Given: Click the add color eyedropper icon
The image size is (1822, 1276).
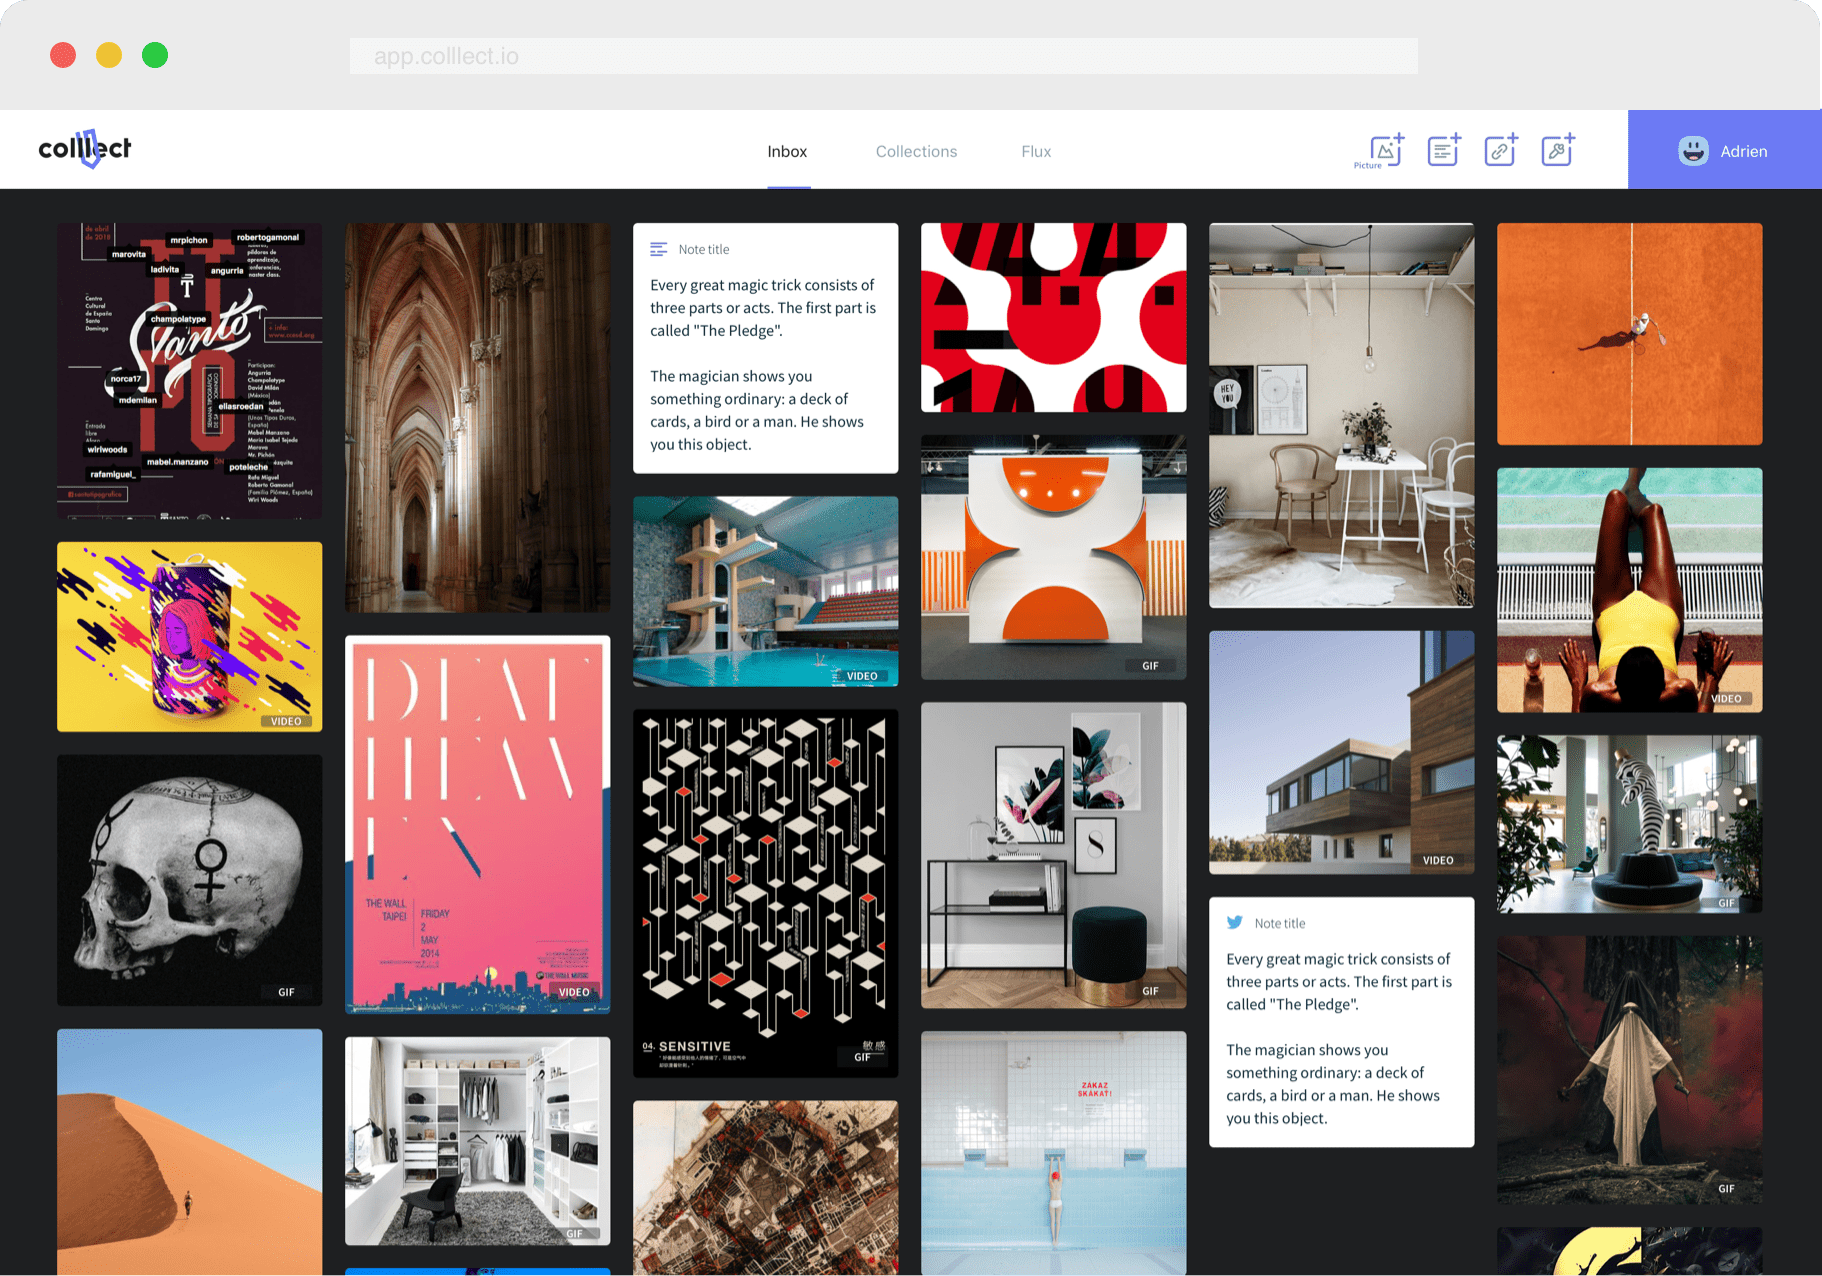Looking at the screenshot, I should point(1557,150).
